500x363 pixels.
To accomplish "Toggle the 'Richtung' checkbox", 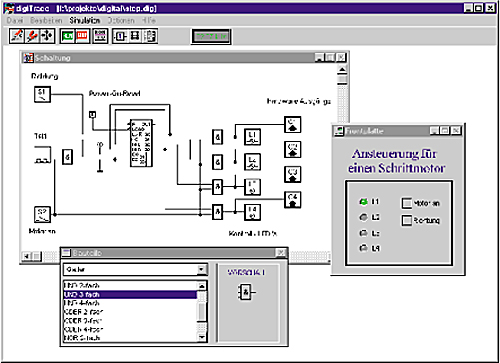I will click(407, 220).
